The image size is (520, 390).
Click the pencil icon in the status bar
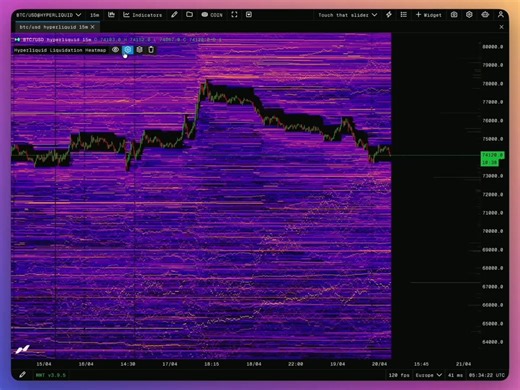22,375
